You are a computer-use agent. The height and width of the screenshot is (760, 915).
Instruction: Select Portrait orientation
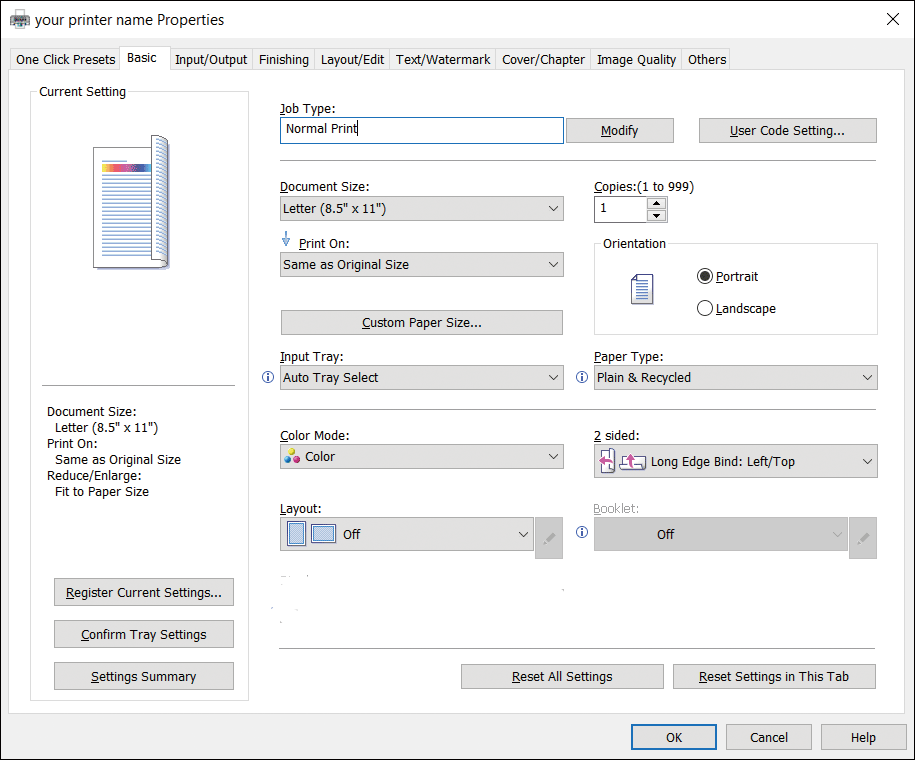point(705,277)
